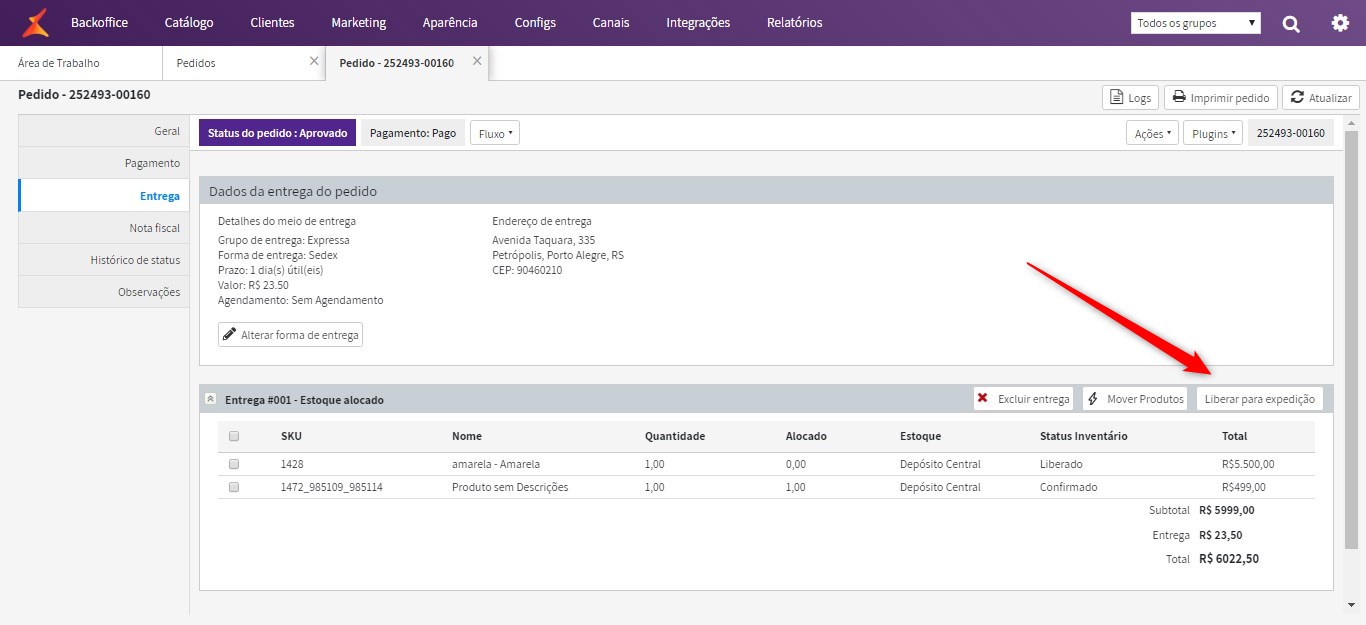Image resolution: width=1366 pixels, height=625 pixels.
Task: Click Liberar para expedição button
Action: click(1259, 399)
